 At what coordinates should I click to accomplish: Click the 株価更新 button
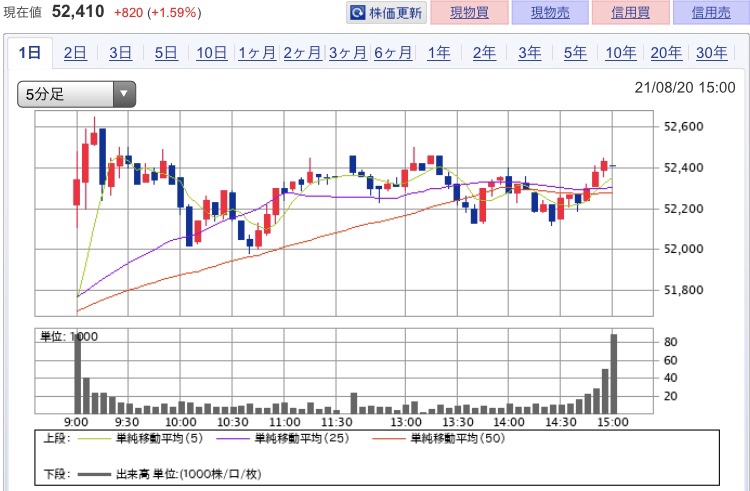[386, 12]
